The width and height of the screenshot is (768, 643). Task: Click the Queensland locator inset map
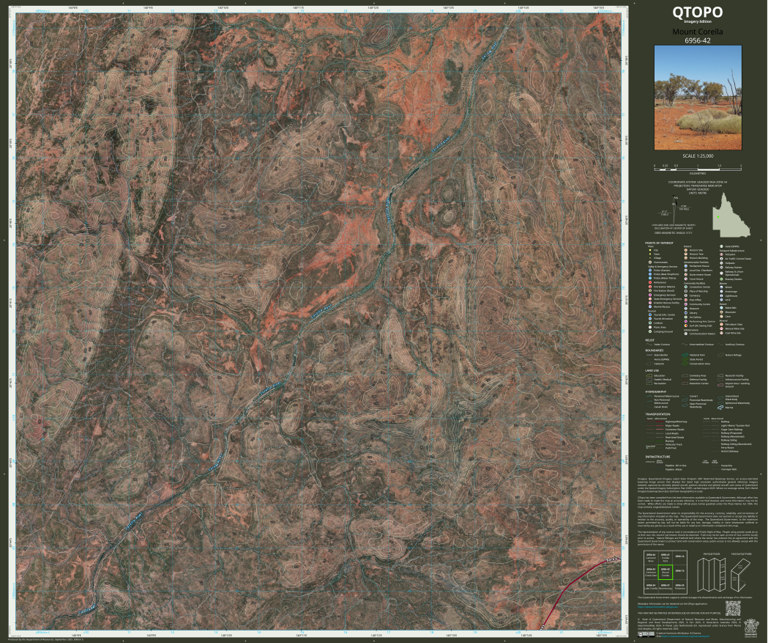coord(731,214)
